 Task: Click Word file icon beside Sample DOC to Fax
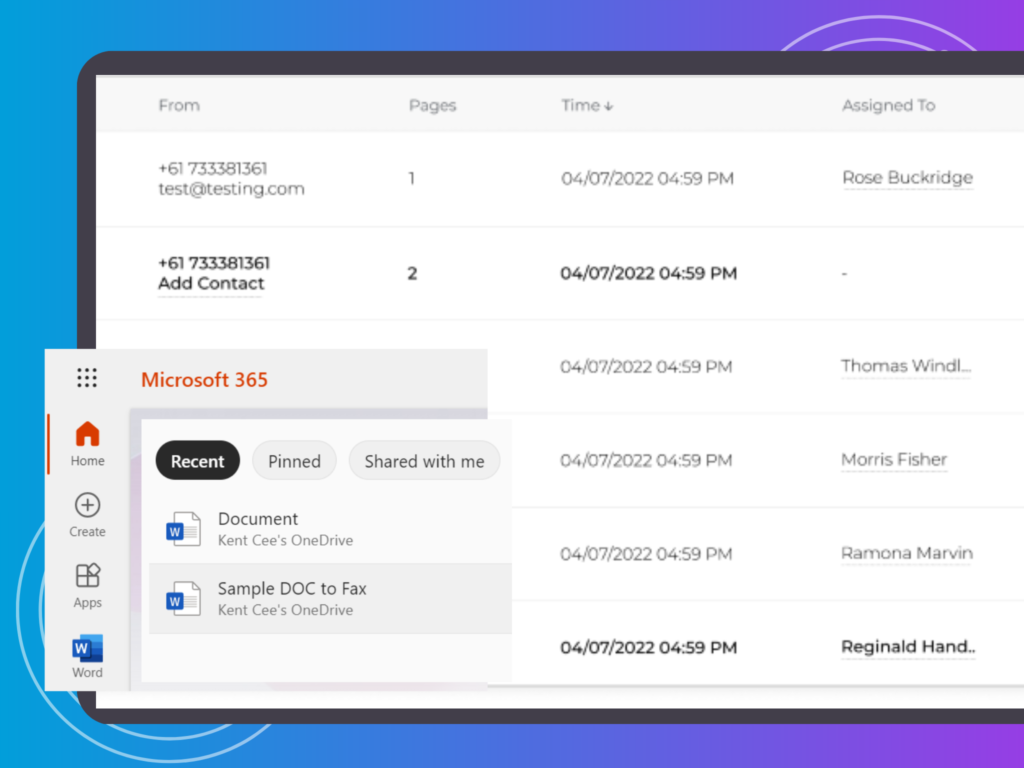point(184,599)
